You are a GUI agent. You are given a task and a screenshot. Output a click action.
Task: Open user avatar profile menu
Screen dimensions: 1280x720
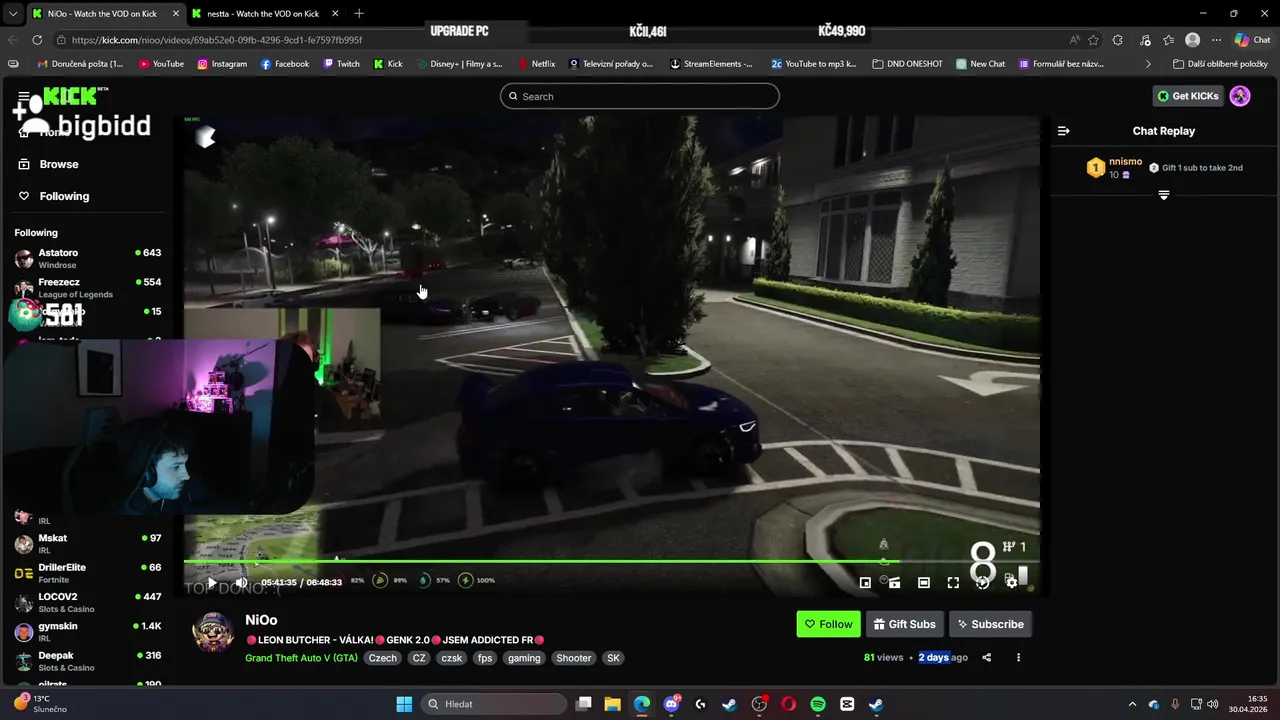1240,96
